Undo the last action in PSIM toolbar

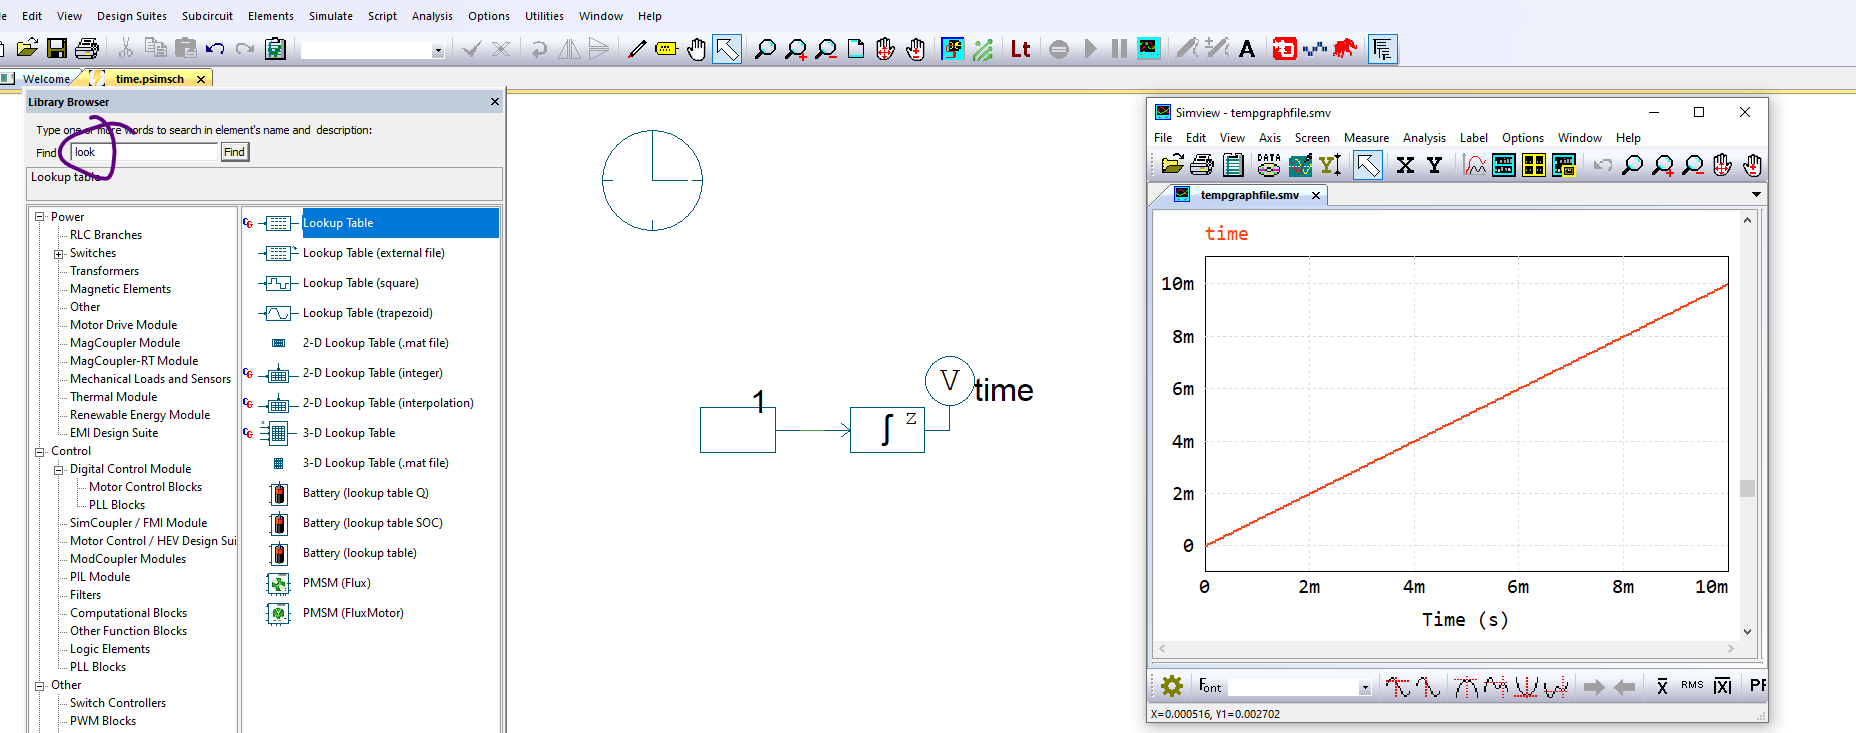click(215, 48)
